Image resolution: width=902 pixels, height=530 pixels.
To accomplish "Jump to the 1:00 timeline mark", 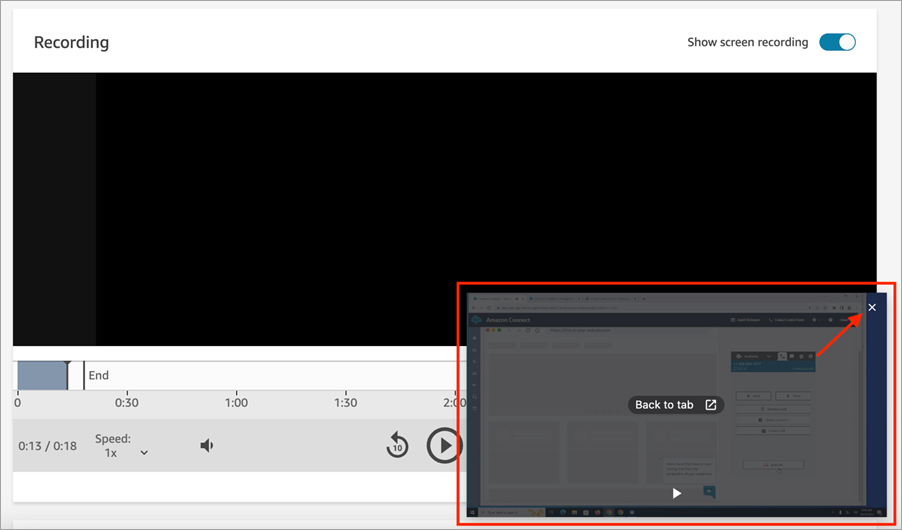I will coord(236,402).
